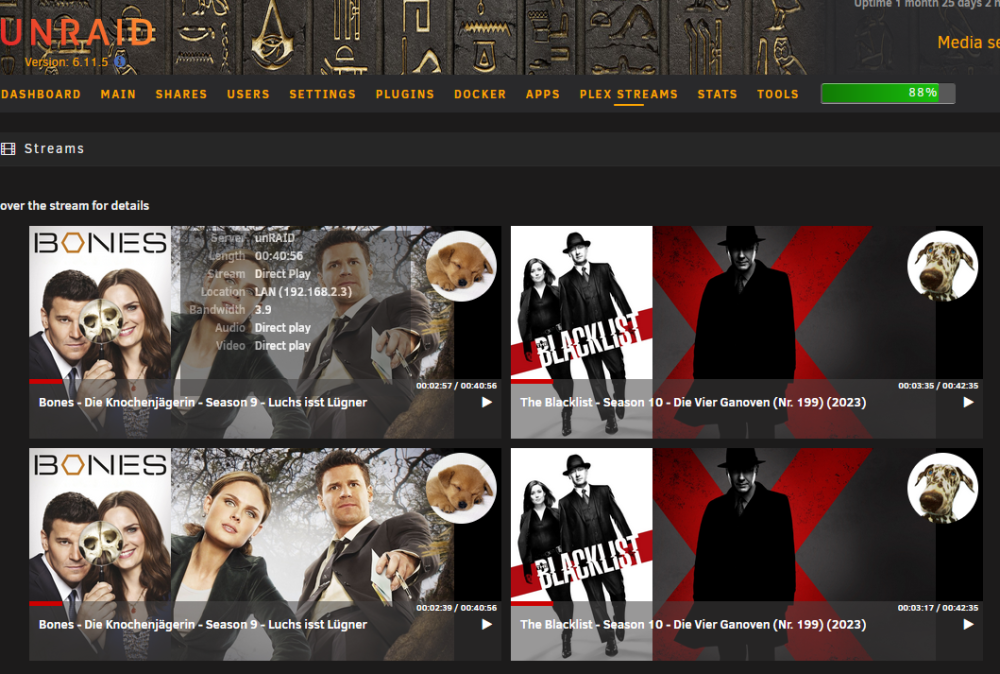The height and width of the screenshot is (674, 1000).
Task: Click the Blacklist episode title on the stream at 00:03:35
Action: 693,402
